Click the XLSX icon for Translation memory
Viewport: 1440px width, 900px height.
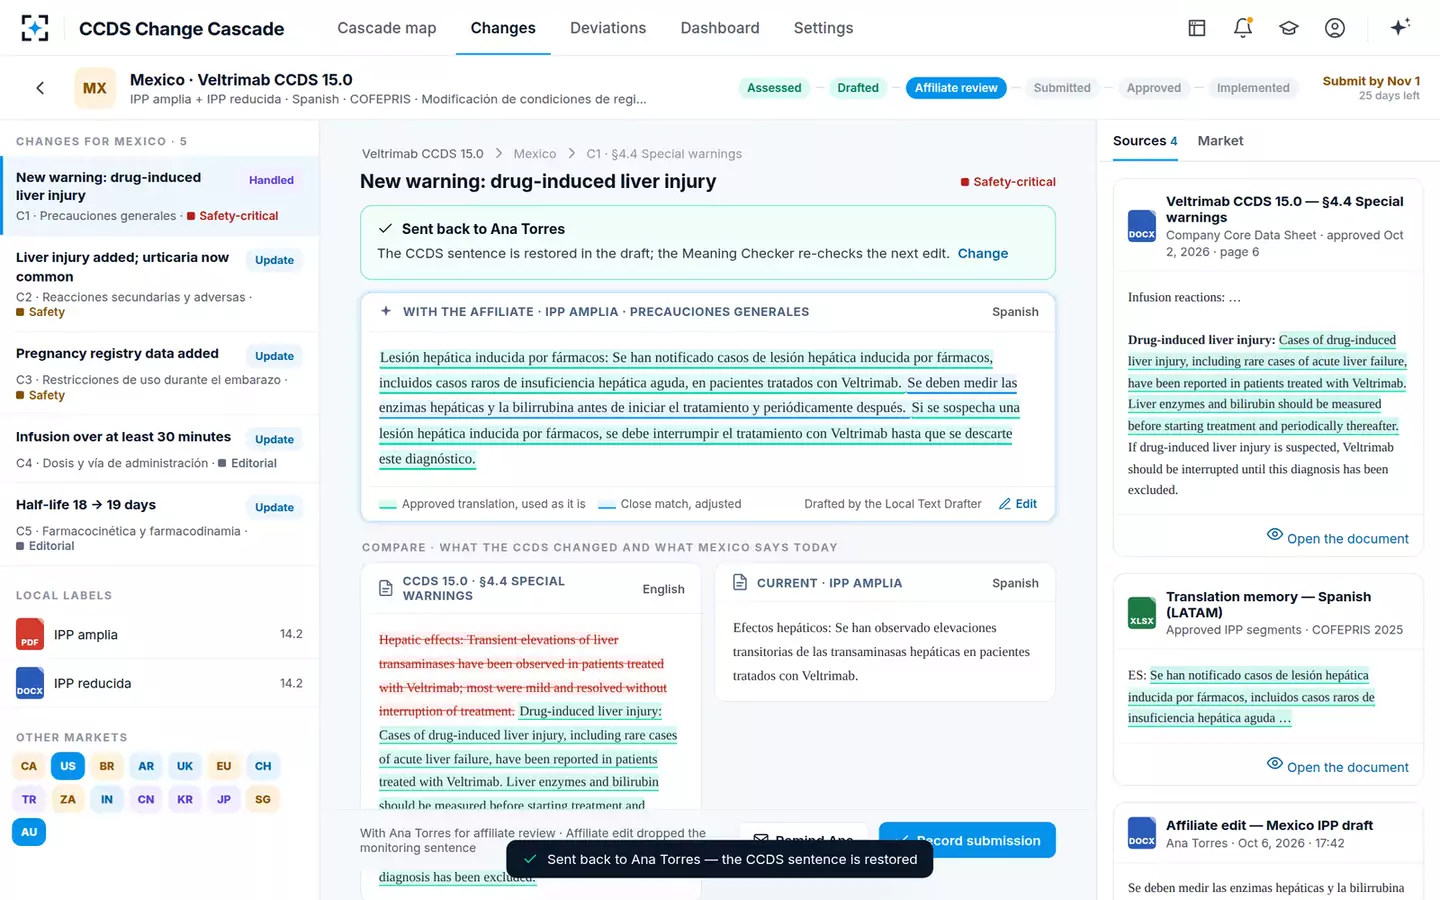pyautogui.click(x=1142, y=612)
